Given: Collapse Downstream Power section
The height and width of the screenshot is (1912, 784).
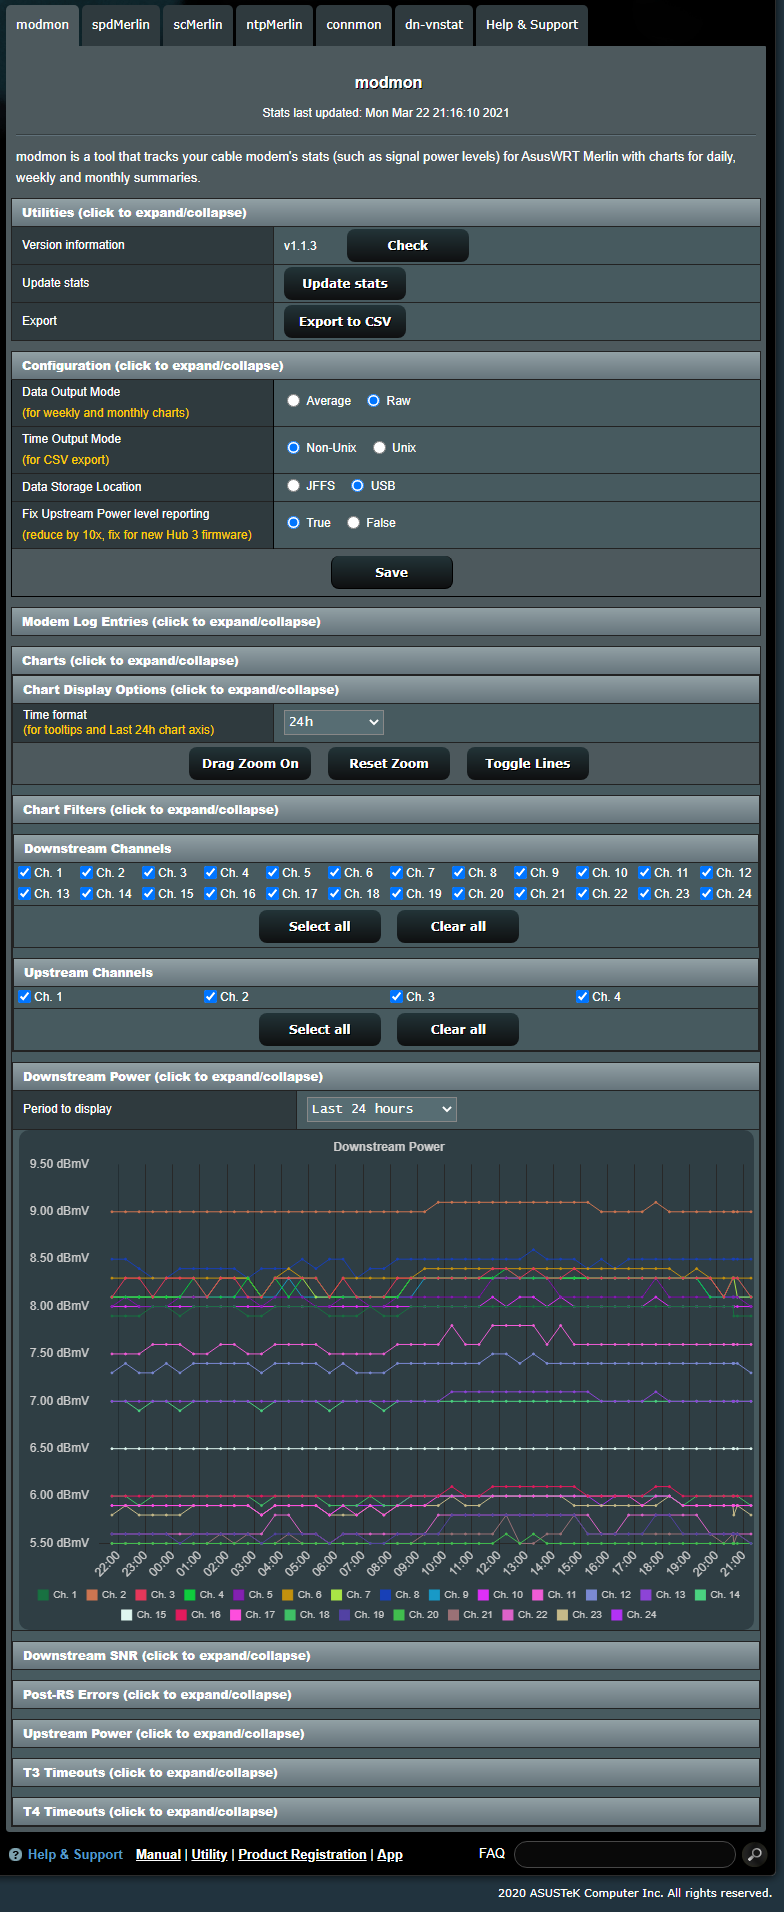Looking at the screenshot, I should (386, 1077).
